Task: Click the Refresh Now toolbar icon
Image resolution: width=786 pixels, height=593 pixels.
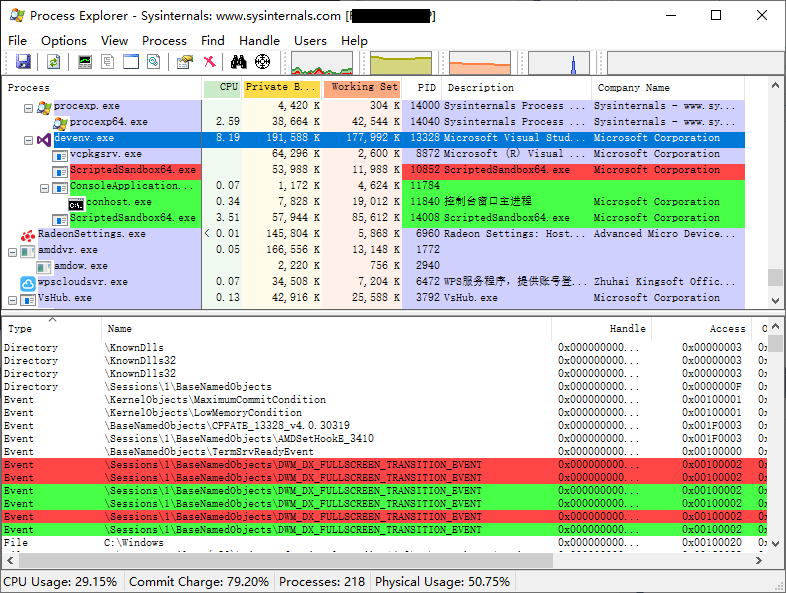Action: pos(53,62)
